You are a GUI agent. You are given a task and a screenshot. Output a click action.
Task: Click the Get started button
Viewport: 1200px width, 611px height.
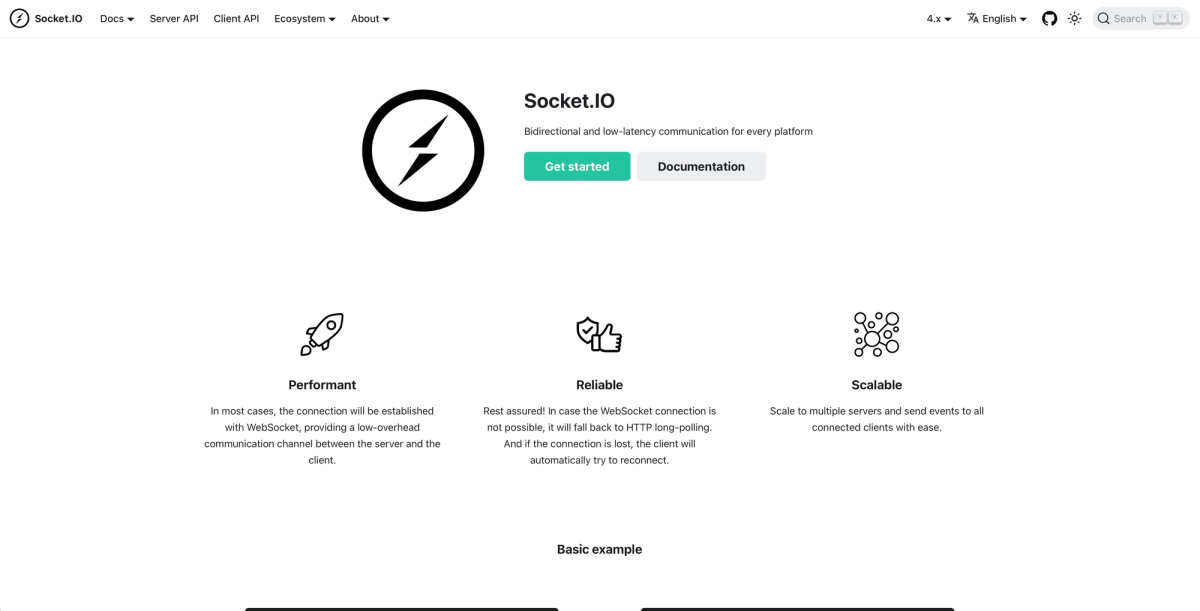pos(577,166)
